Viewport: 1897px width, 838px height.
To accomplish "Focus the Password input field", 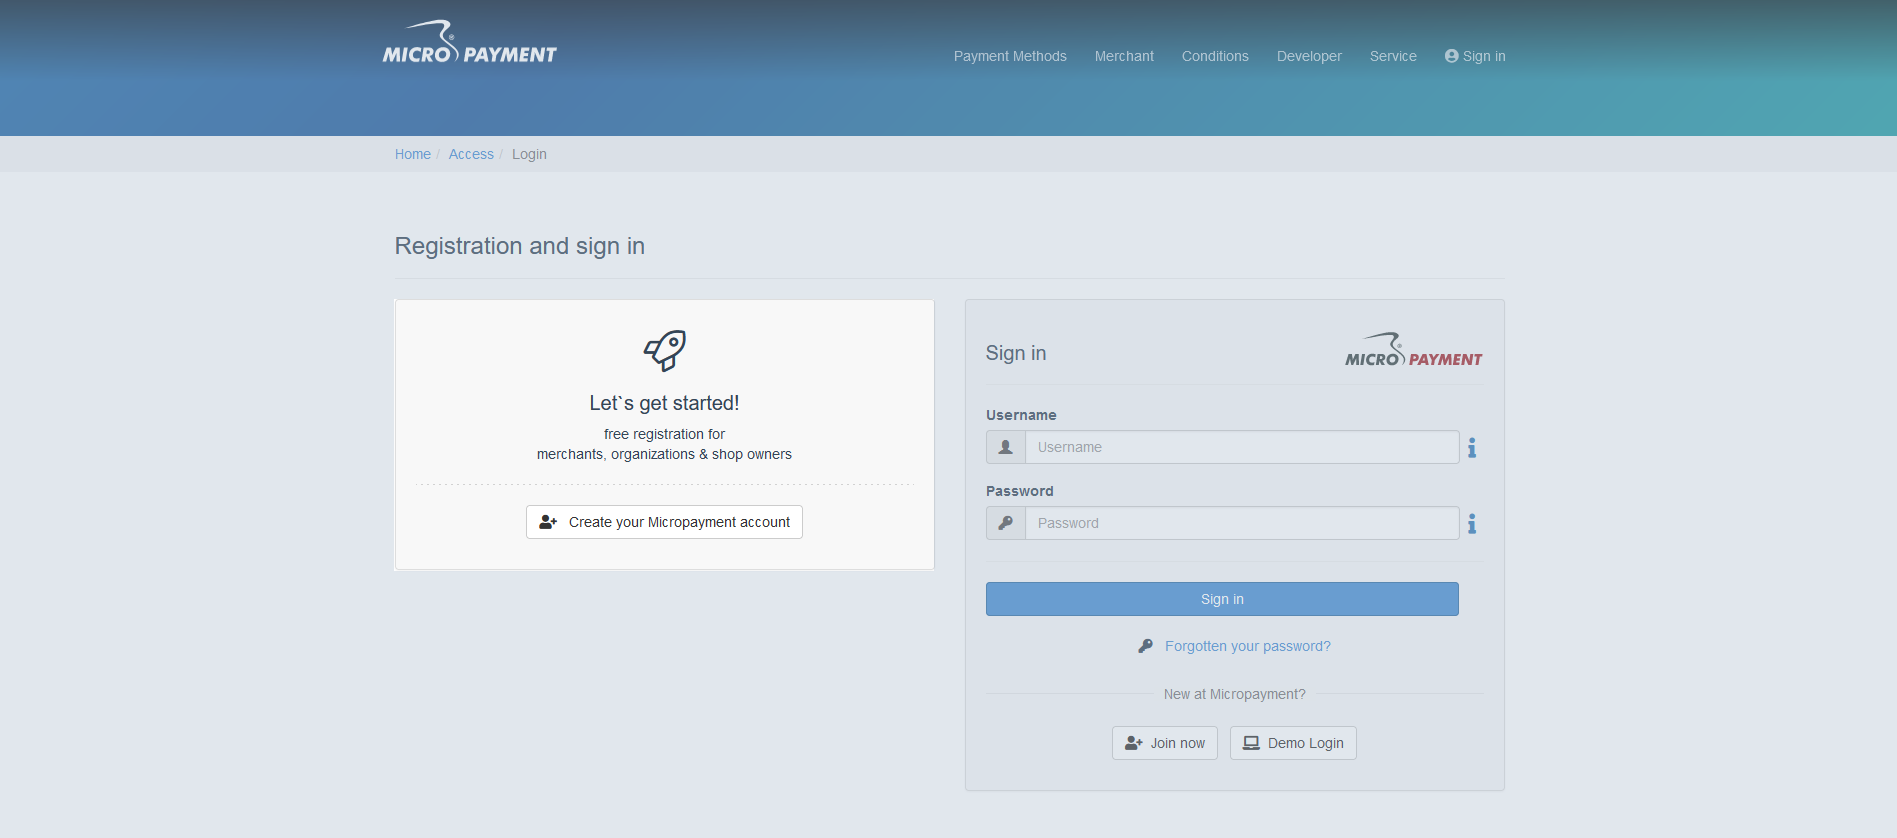I will [x=1242, y=523].
